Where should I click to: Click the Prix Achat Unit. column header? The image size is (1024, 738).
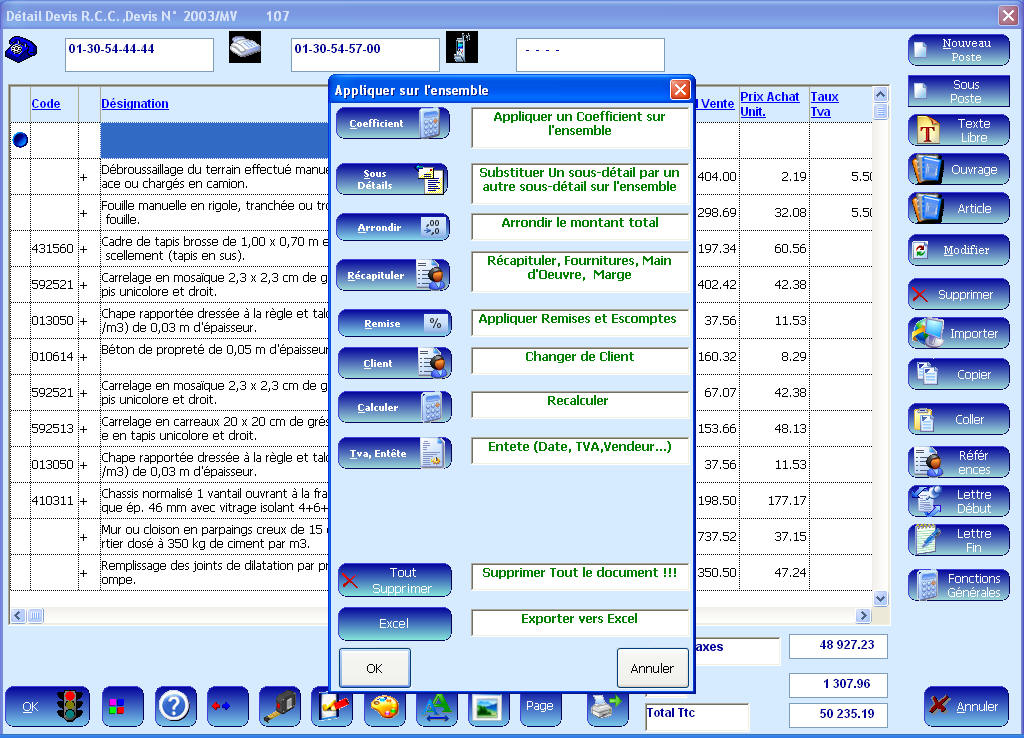(x=769, y=103)
